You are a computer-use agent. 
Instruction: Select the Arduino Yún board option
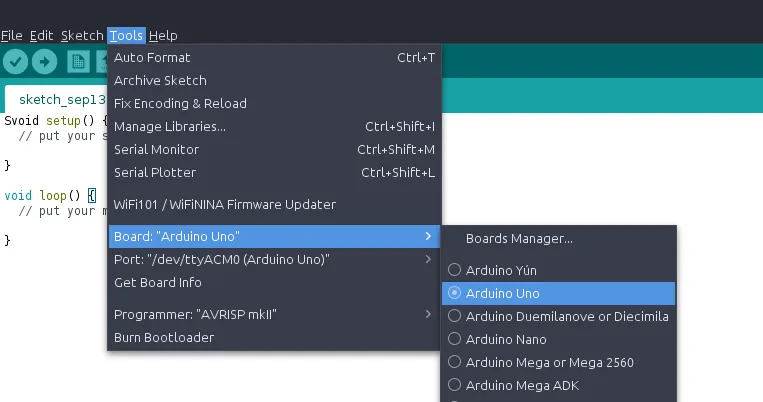pos(507,270)
